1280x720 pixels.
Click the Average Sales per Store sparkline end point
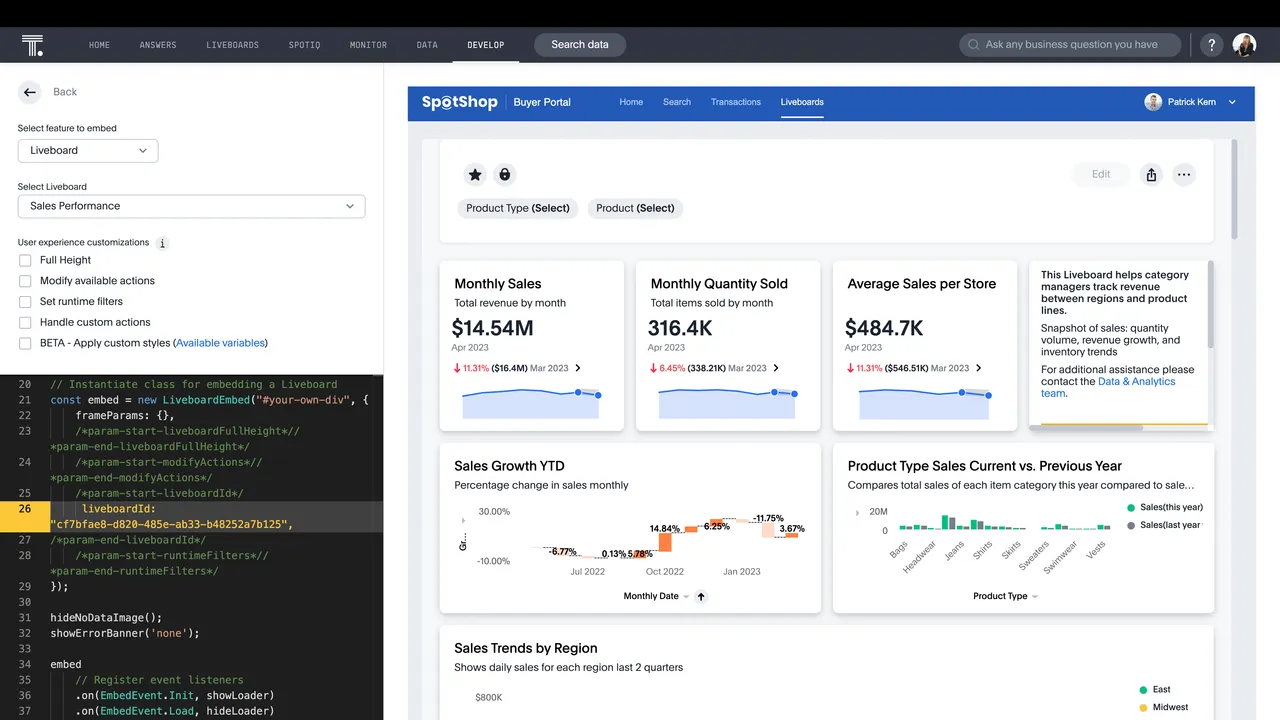pos(989,396)
